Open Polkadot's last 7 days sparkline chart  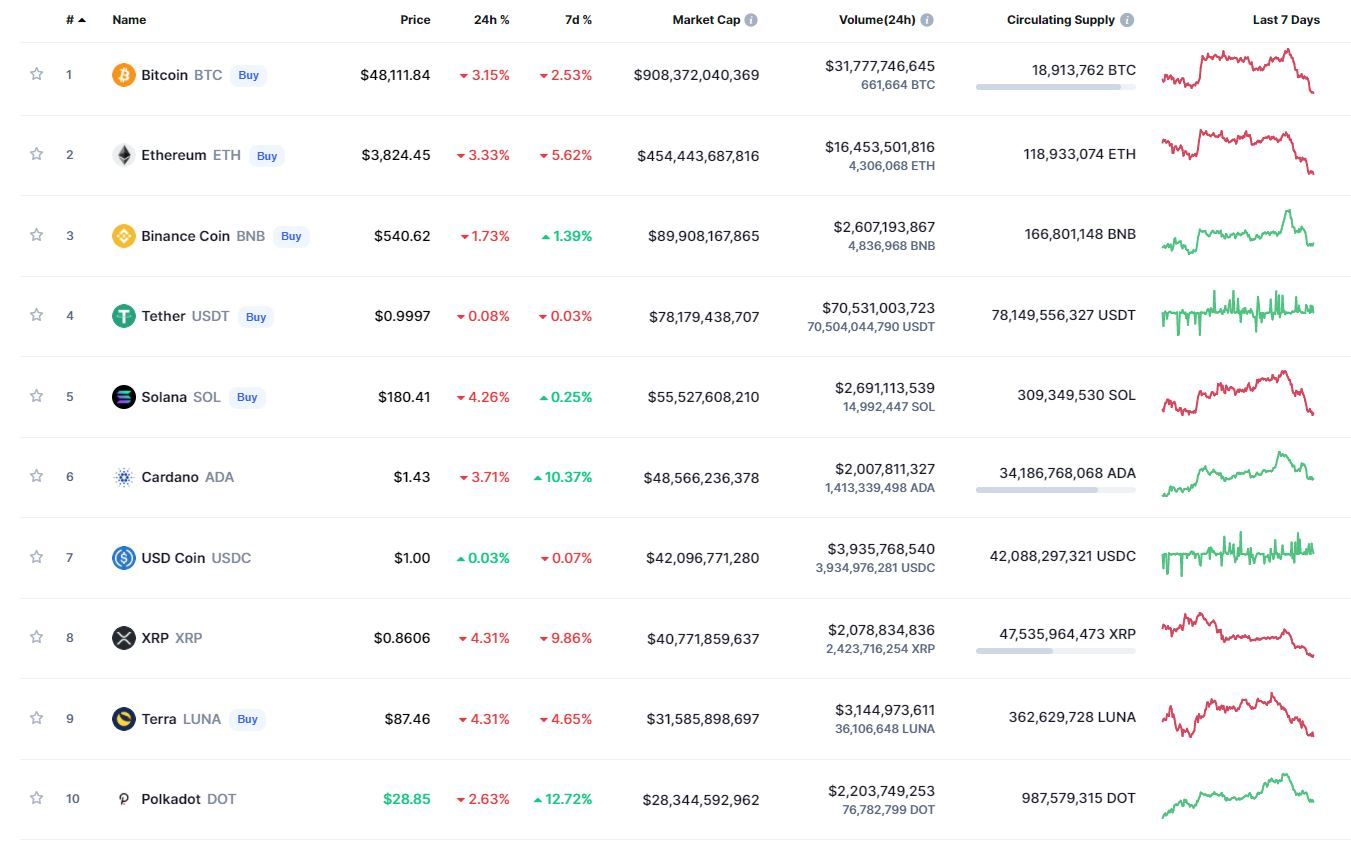point(1238,795)
